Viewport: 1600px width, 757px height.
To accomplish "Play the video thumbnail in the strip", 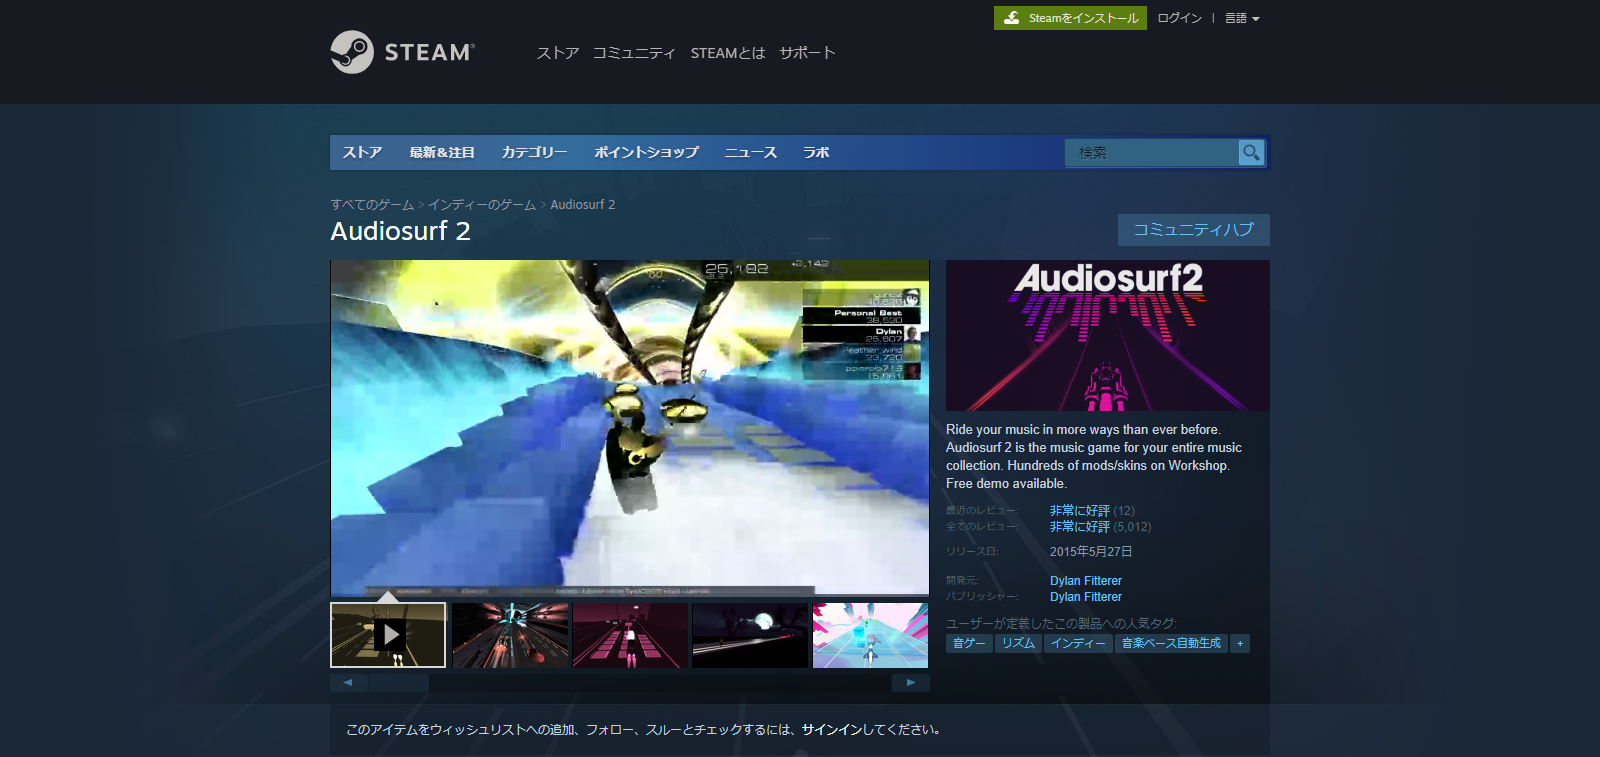I will point(389,634).
